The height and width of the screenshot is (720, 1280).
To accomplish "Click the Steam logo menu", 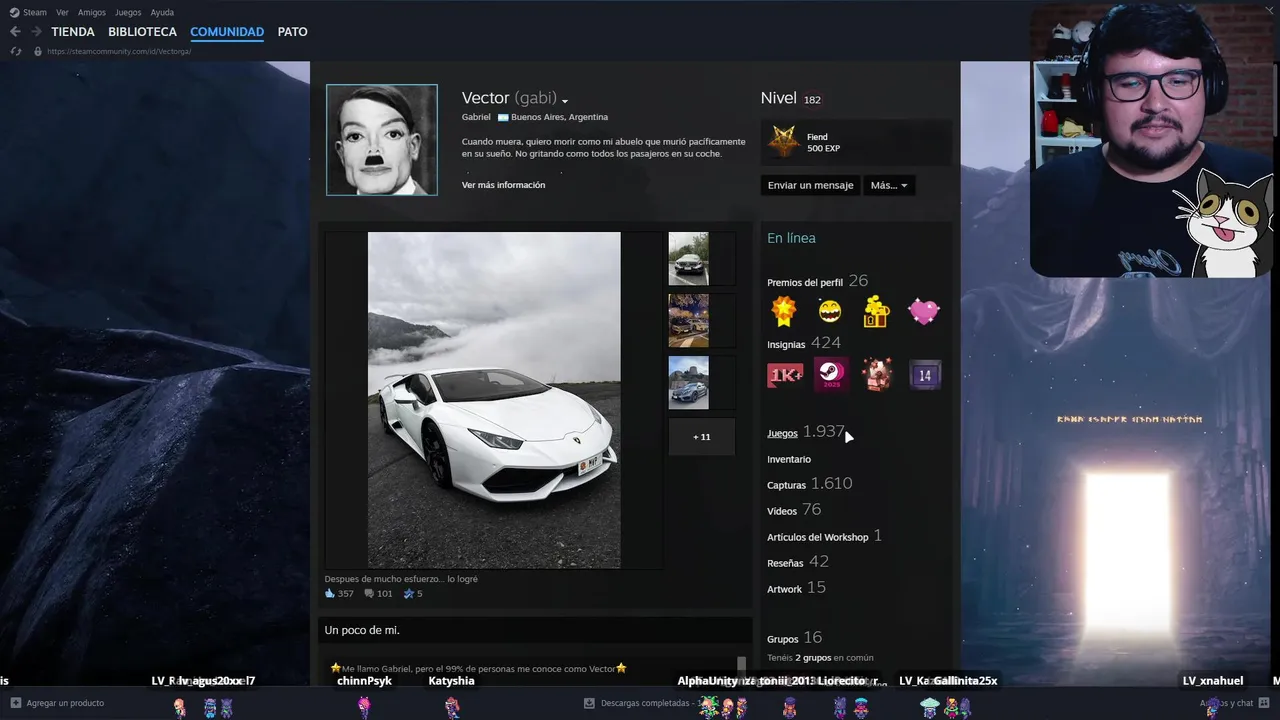I will click(x=27, y=12).
